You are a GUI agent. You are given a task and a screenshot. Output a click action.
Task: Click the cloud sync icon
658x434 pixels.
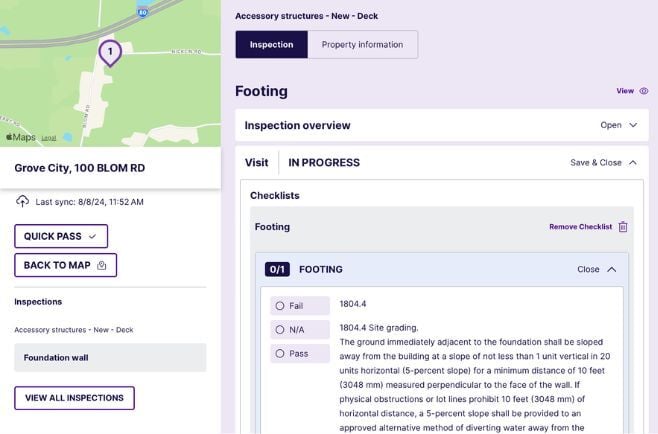coord(23,201)
